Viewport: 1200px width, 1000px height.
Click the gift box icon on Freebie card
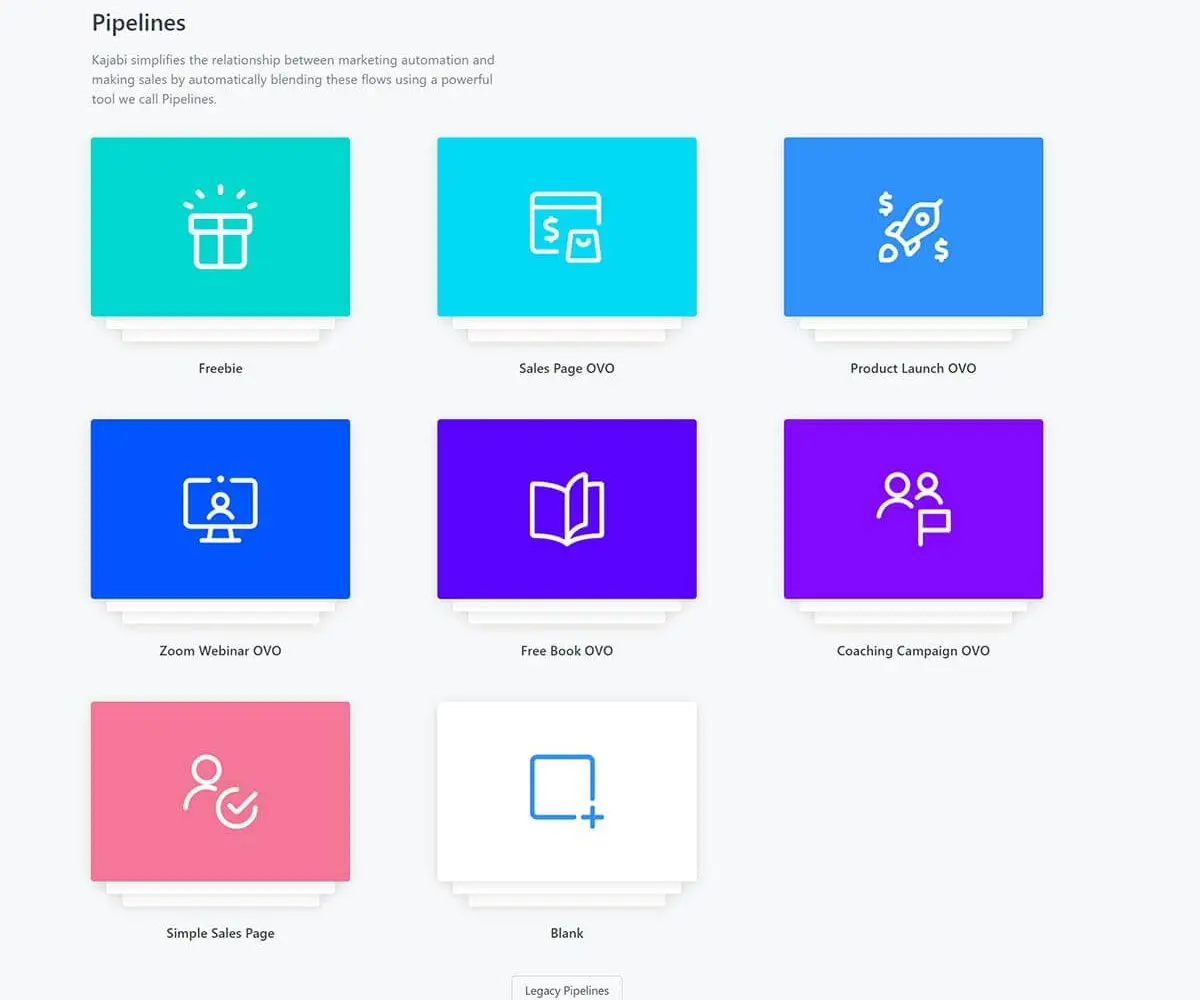pos(220,227)
